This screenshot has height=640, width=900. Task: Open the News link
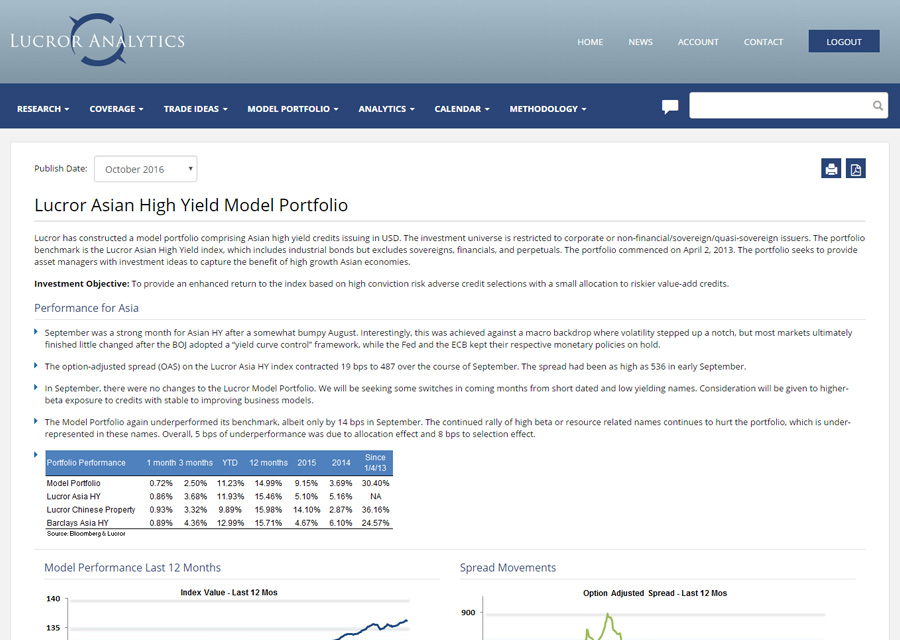pyautogui.click(x=641, y=42)
